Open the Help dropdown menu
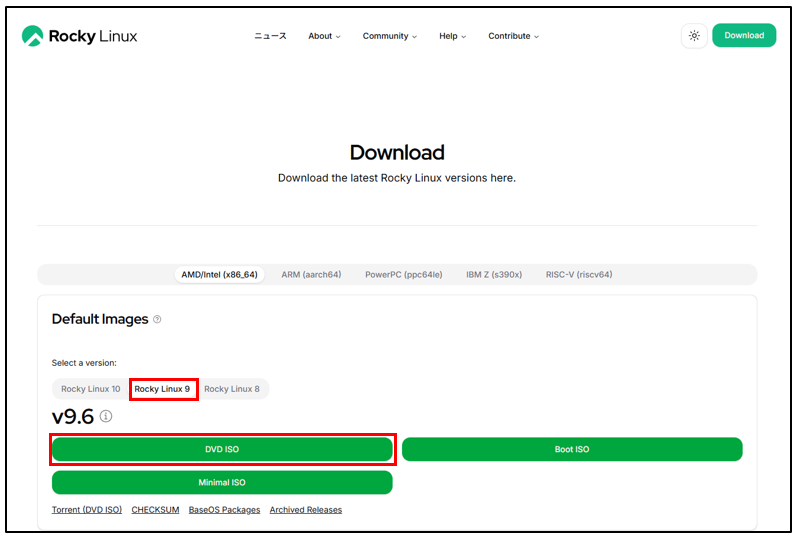The width and height of the screenshot is (795, 538). tap(453, 36)
